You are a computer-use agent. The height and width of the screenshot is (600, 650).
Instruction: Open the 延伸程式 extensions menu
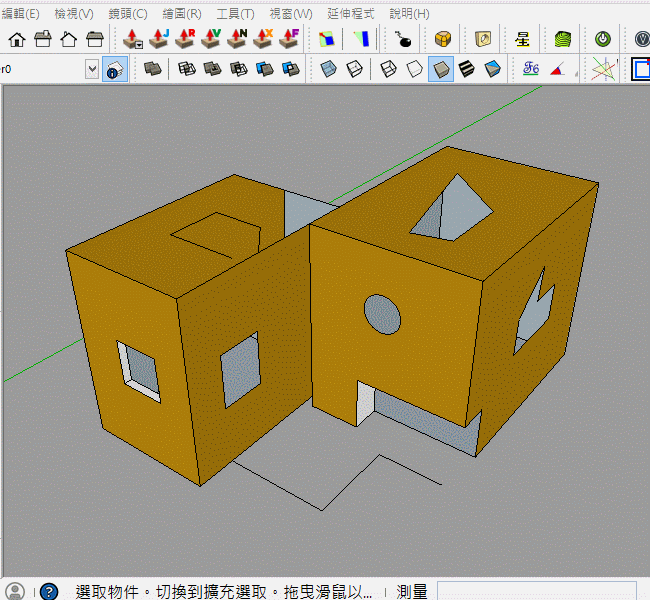[x=350, y=14]
